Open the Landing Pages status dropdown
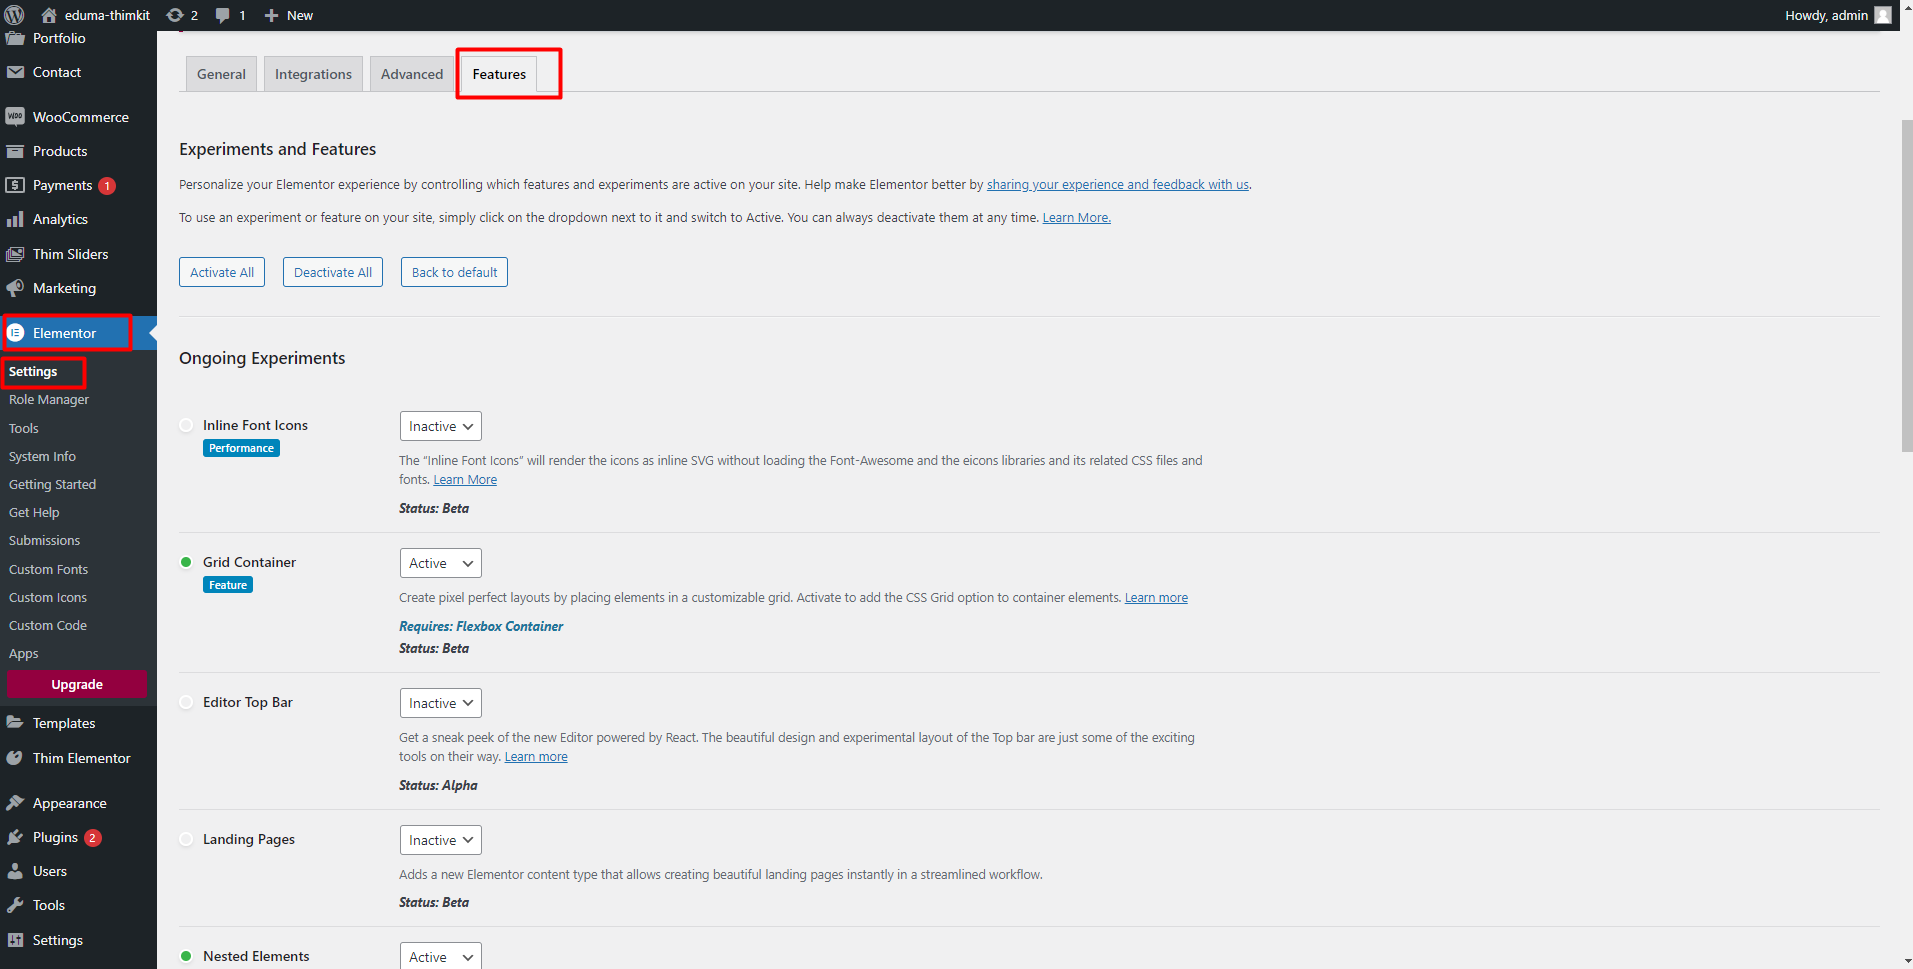Screen dimensions: 1913x969 (441, 840)
